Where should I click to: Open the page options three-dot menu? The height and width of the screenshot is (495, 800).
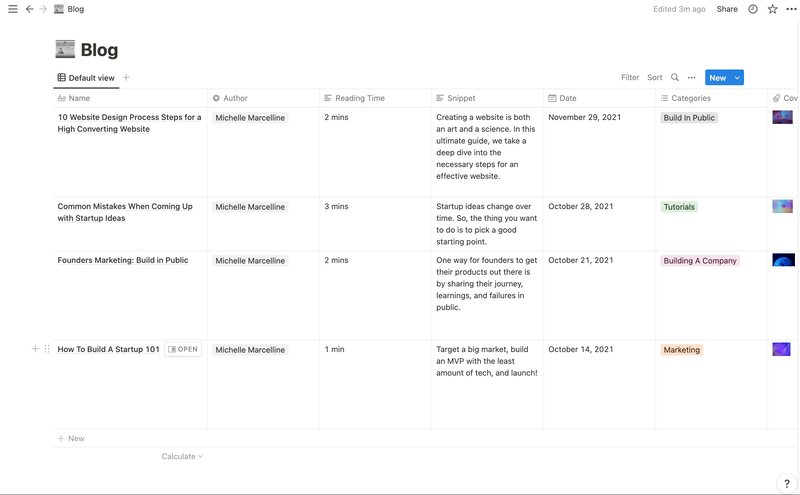pos(791,9)
